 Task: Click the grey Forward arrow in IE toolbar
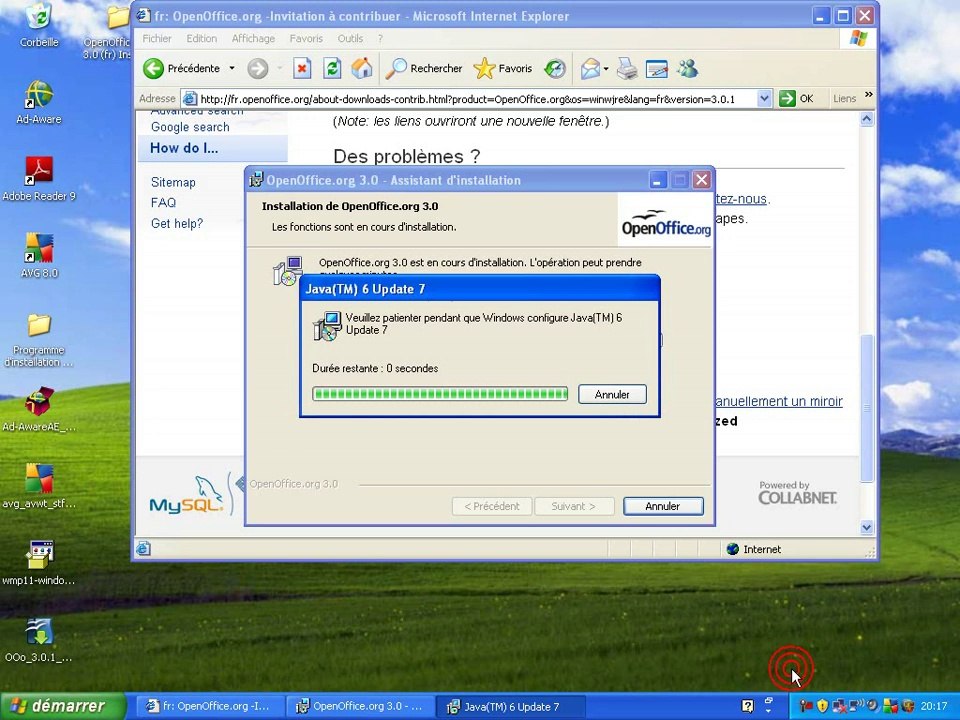[x=258, y=69]
